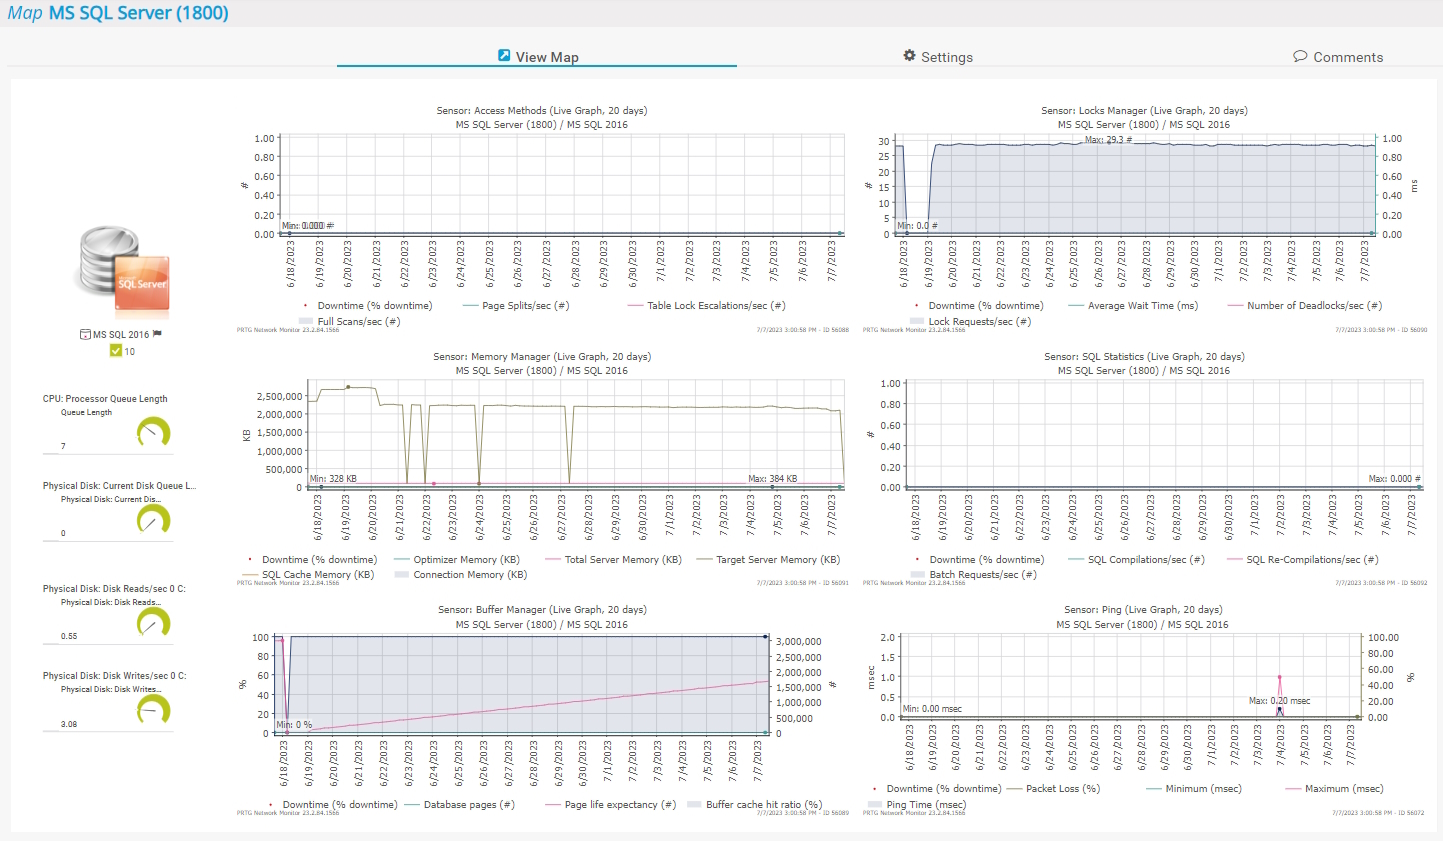Click Sensor: Access Methods graph title

(x=542, y=111)
